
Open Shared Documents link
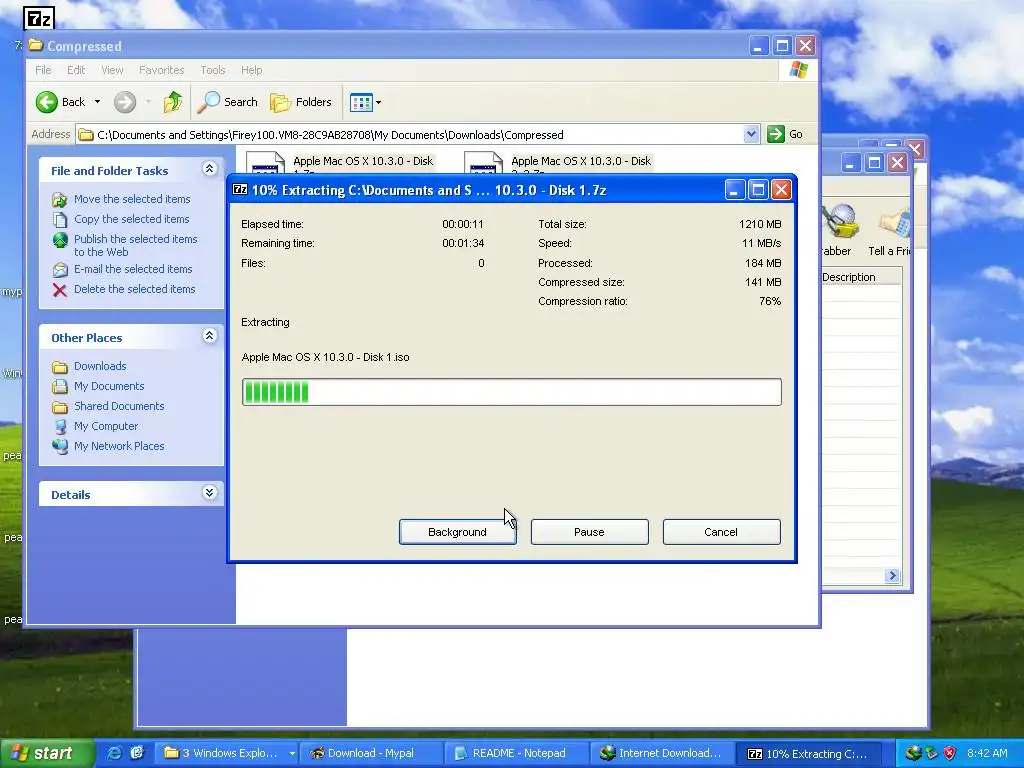click(x=119, y=406)
